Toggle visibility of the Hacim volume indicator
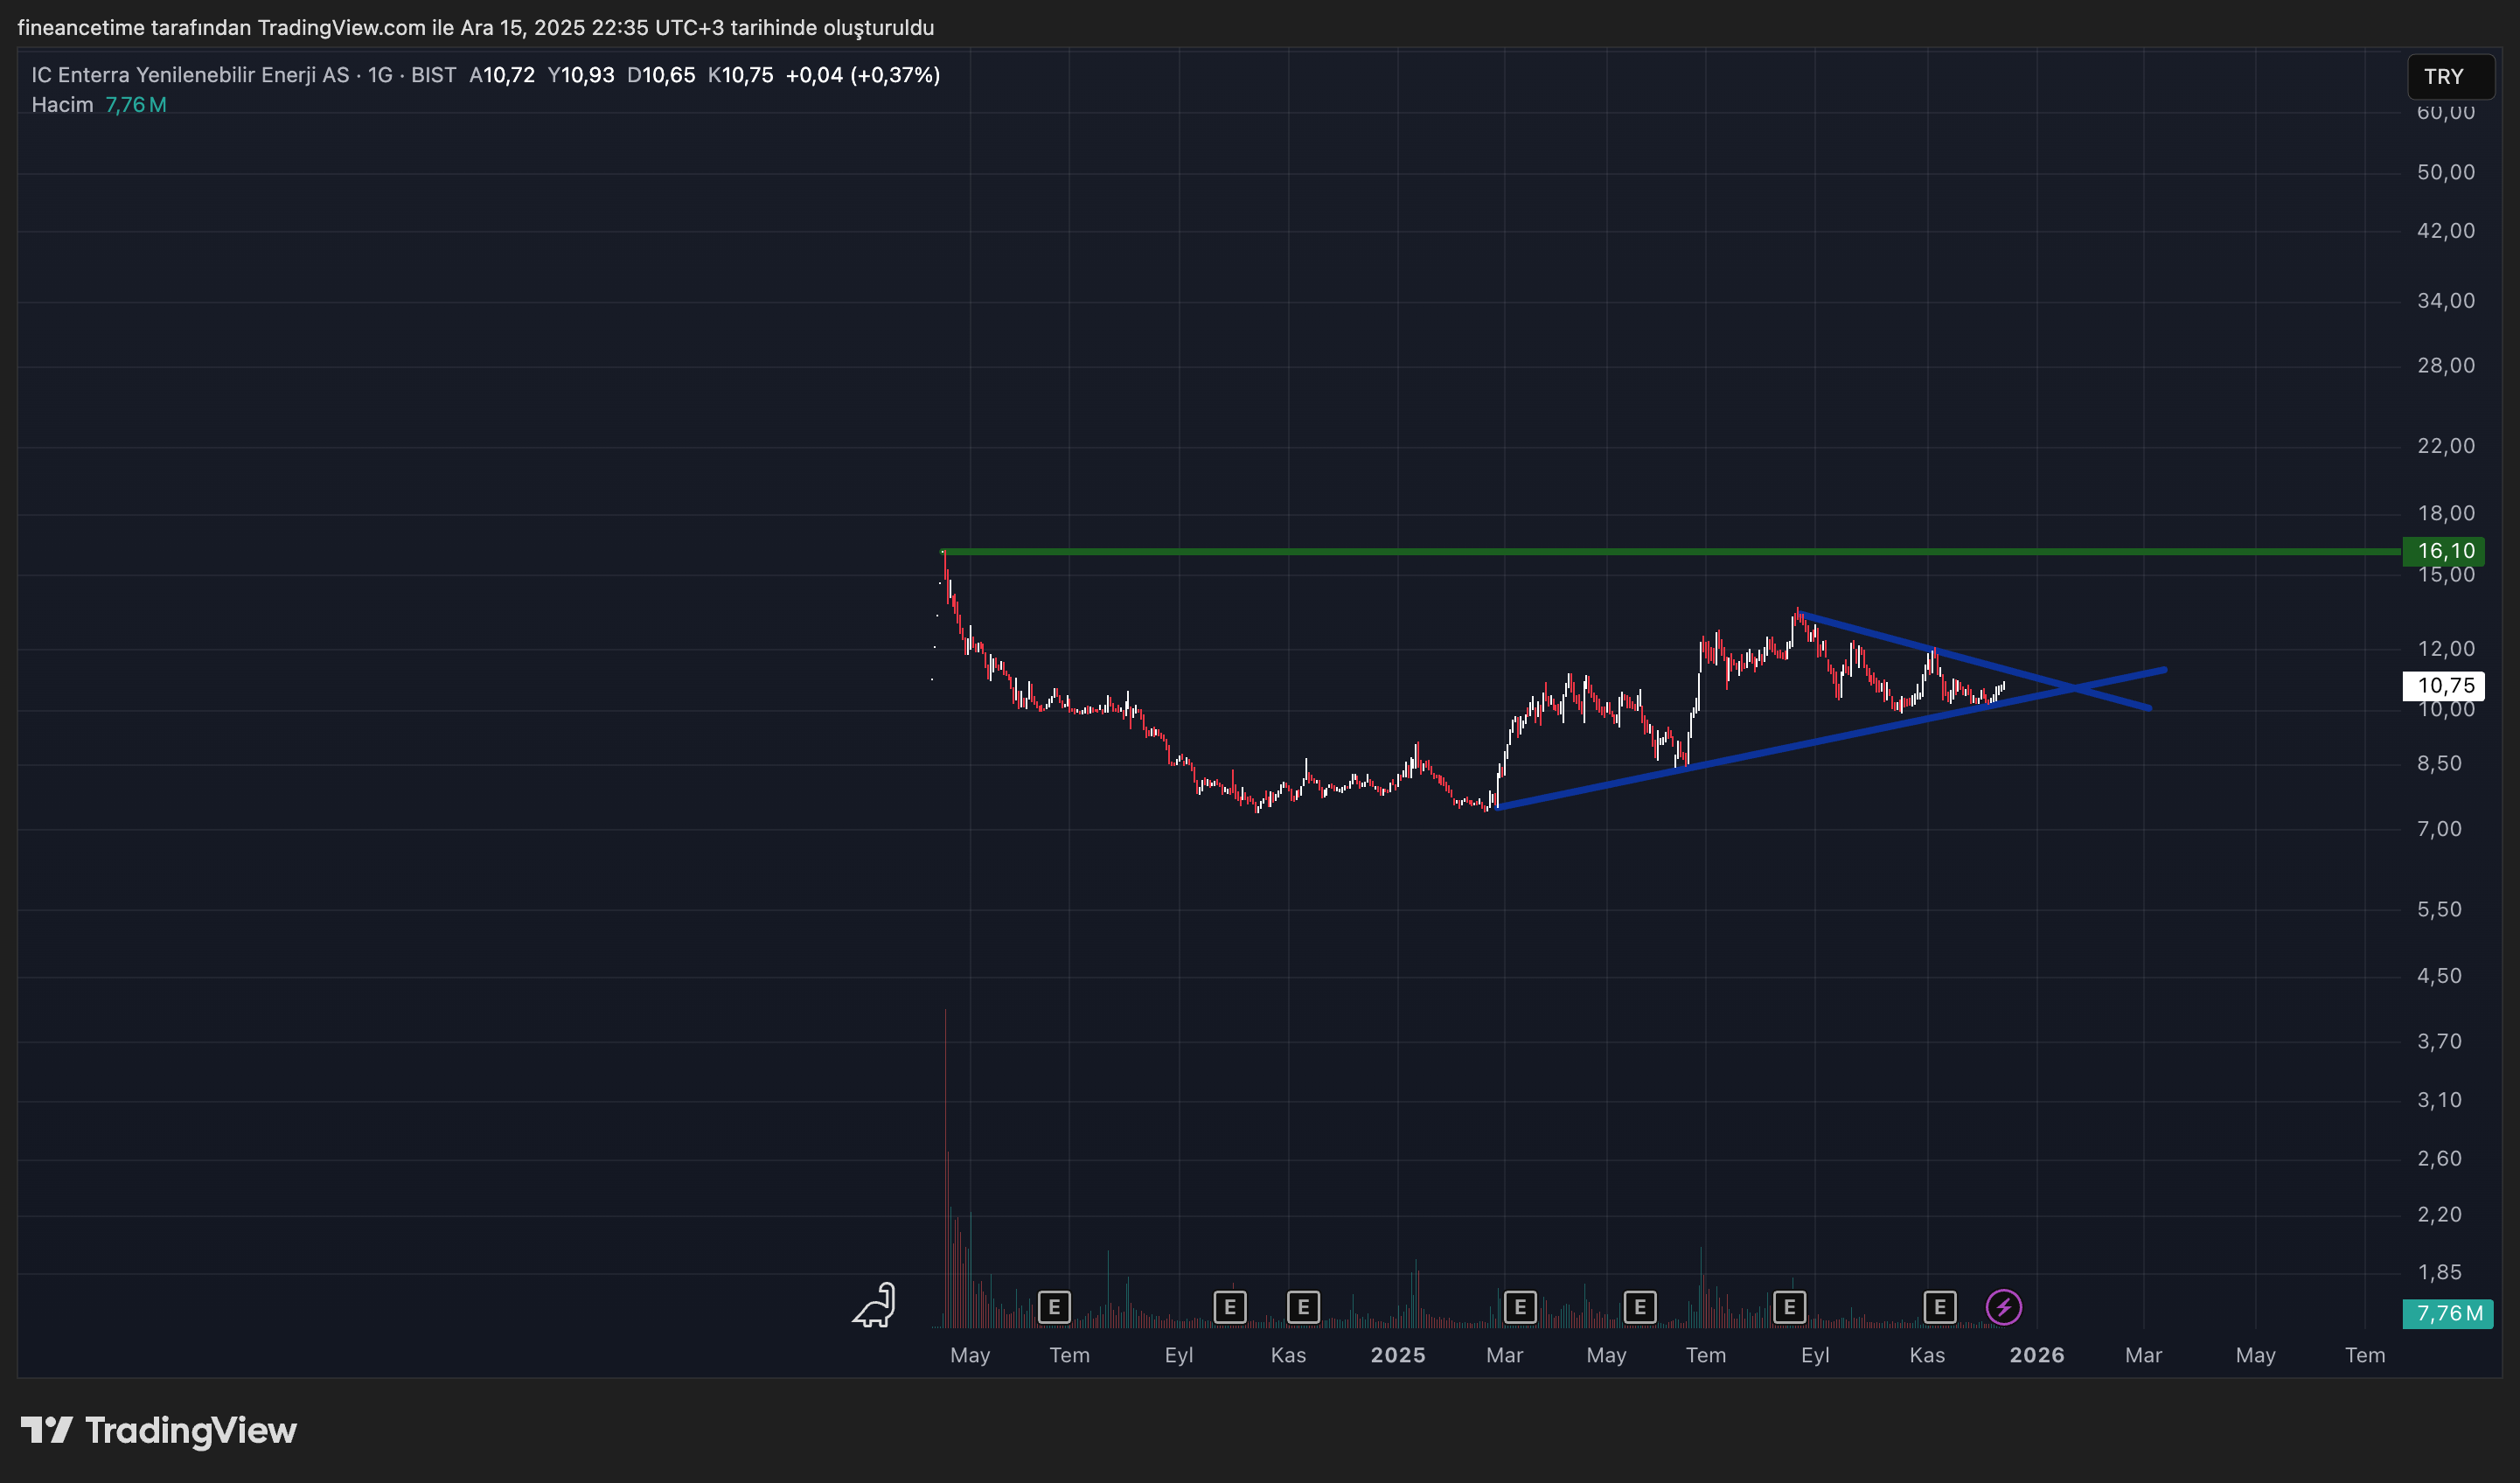Viewport: 2520px width, 1483px height. pos(62,104)
